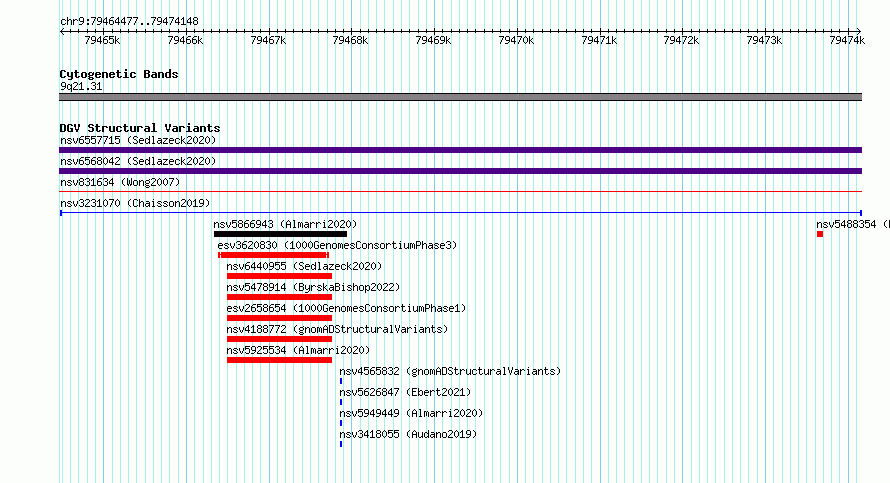Image resolution: width=890 pixels, height=483 pixels.
Task: Select red bar under esv2658654
Action: [x=279, y=318]
